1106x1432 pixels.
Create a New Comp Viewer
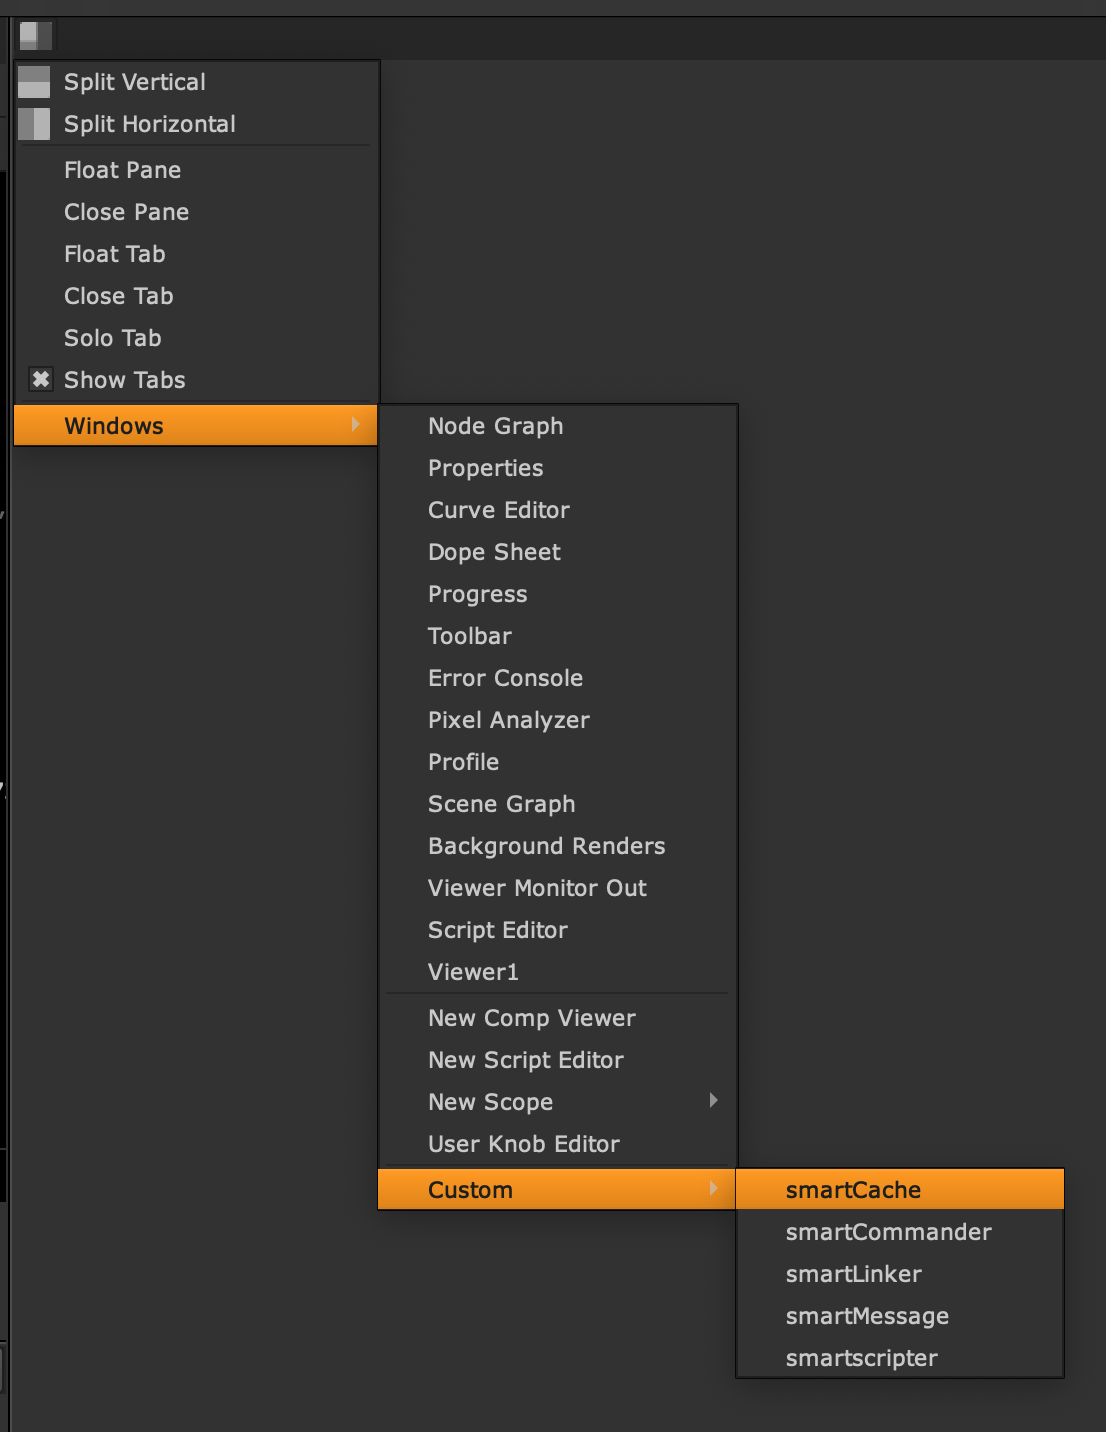tap(531, 1018)
